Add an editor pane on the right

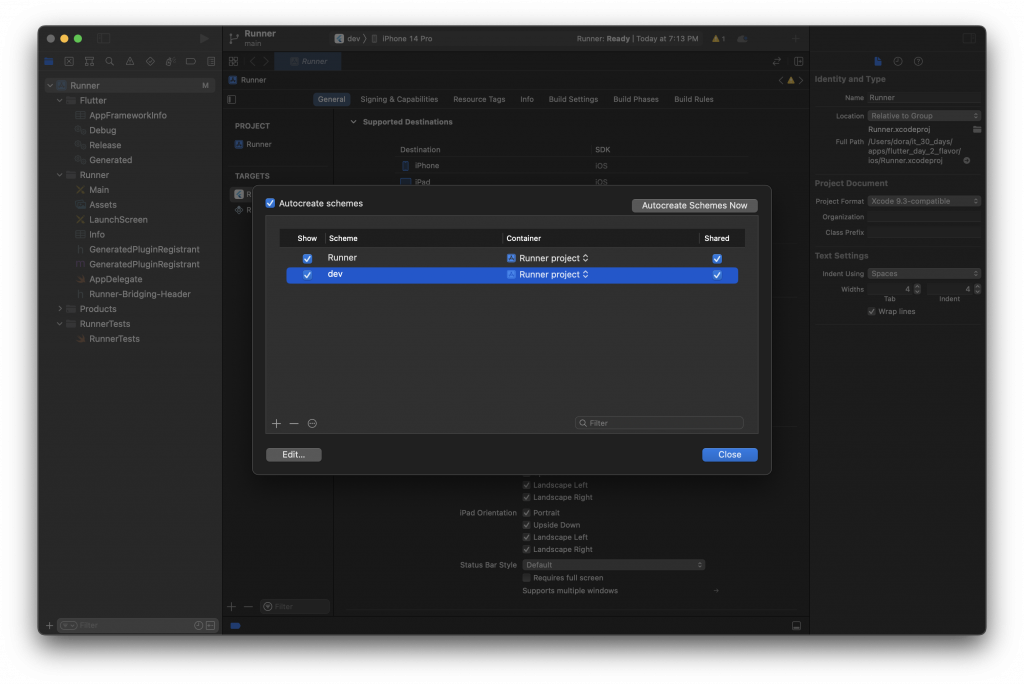799,61
